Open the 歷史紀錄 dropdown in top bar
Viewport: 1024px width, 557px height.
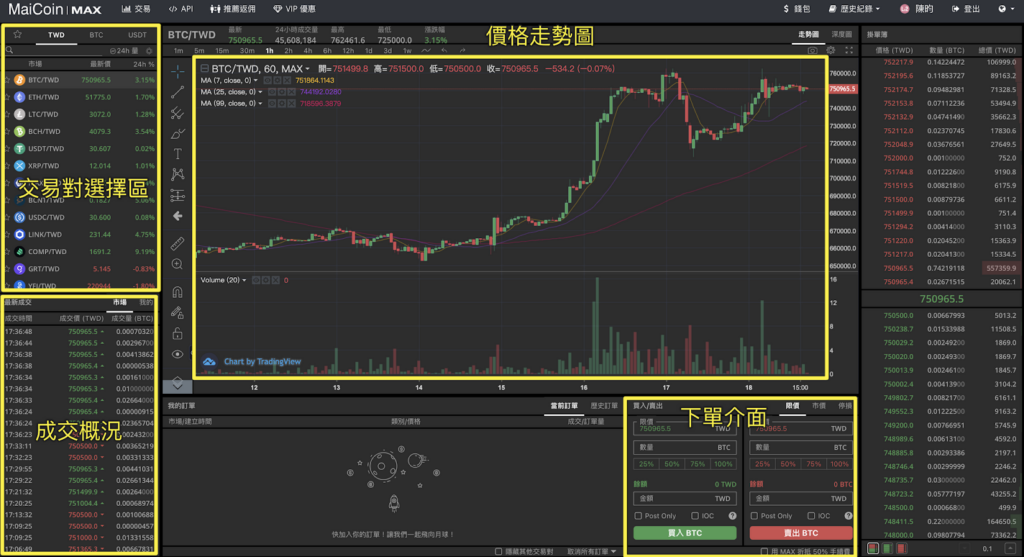855,9
